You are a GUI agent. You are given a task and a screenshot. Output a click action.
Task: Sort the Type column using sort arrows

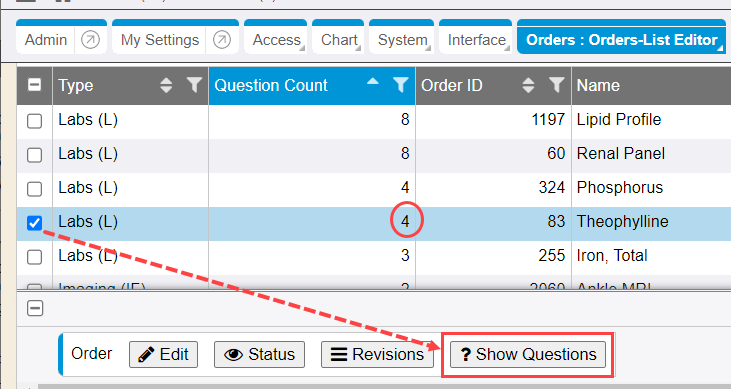click(x=166, y=85)
